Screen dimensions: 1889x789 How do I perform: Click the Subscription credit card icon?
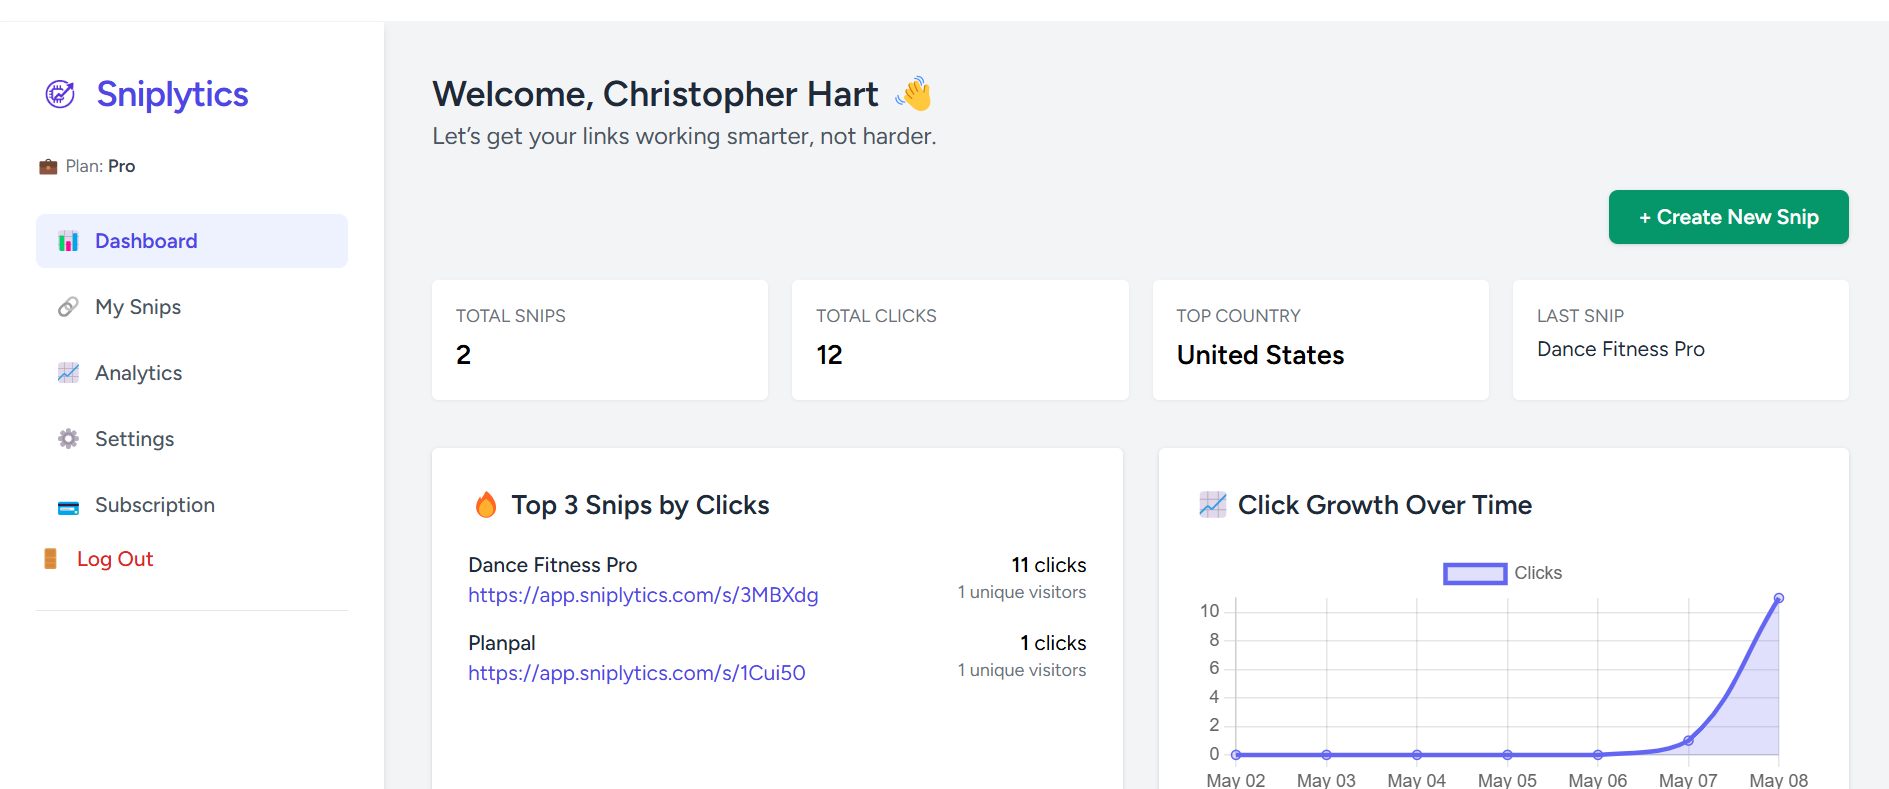(x=68, y=507)
